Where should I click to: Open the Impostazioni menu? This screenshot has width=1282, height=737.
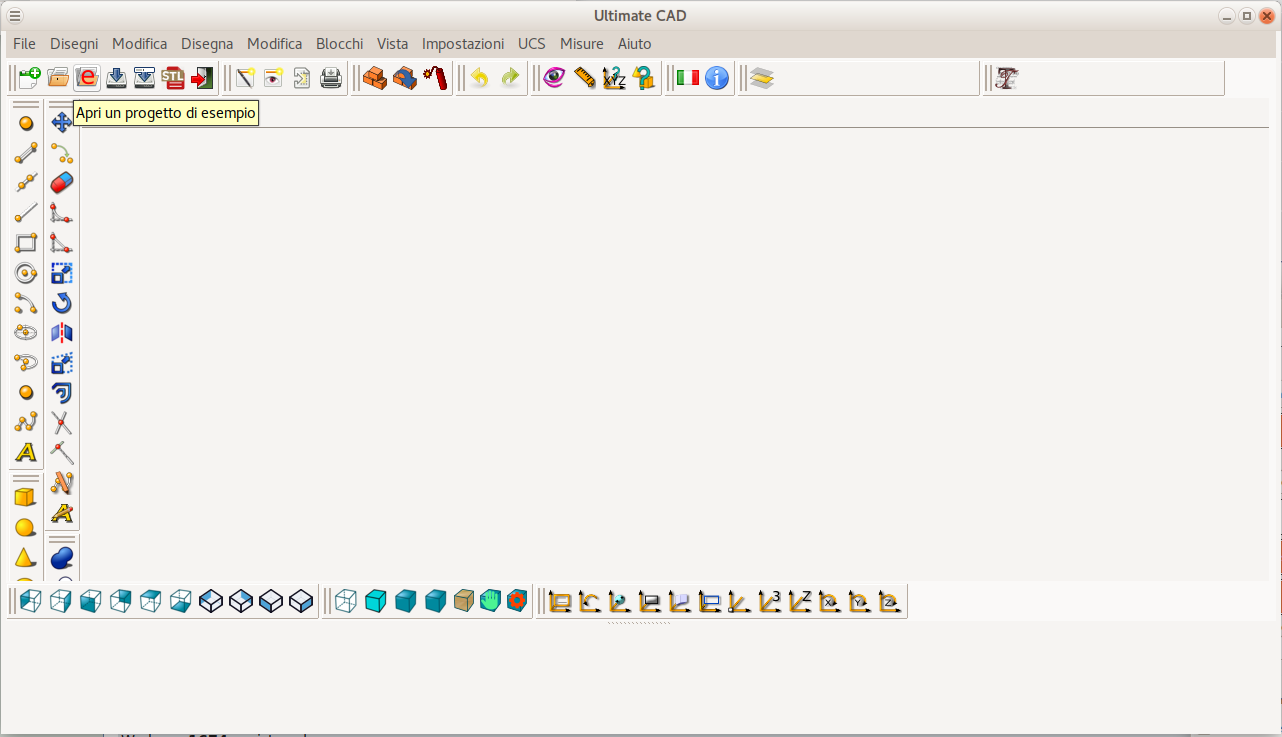click(463, 44)
